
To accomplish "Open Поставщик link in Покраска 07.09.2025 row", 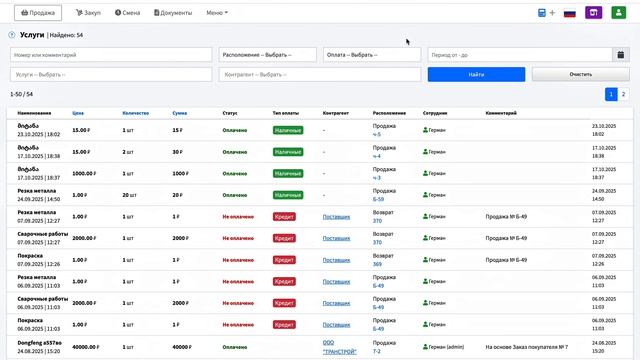I will point(336,260).
